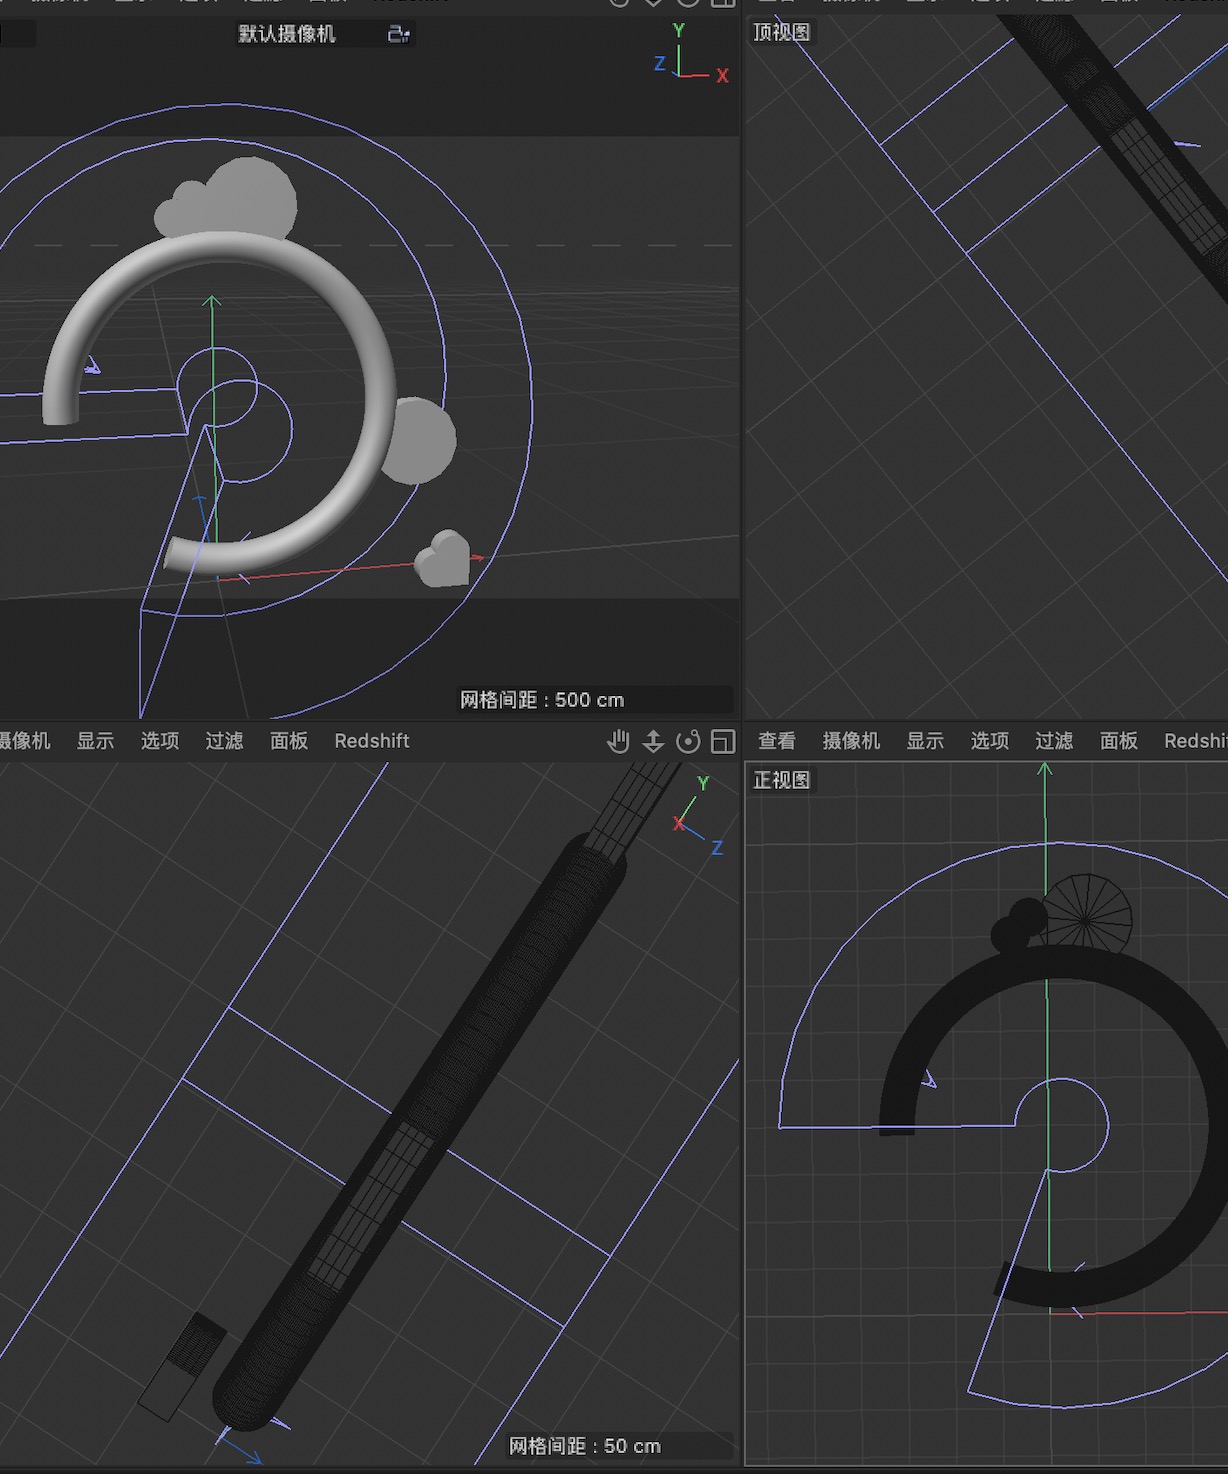Open the 查看 menu
Image resolution: width=1228 pixels, height=1474 pixels.
[777, 741]
